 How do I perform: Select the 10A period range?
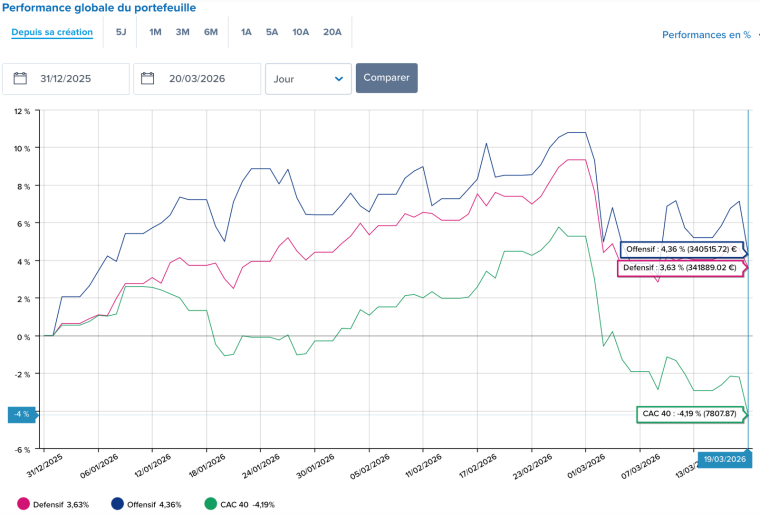[x=301, y=32]
